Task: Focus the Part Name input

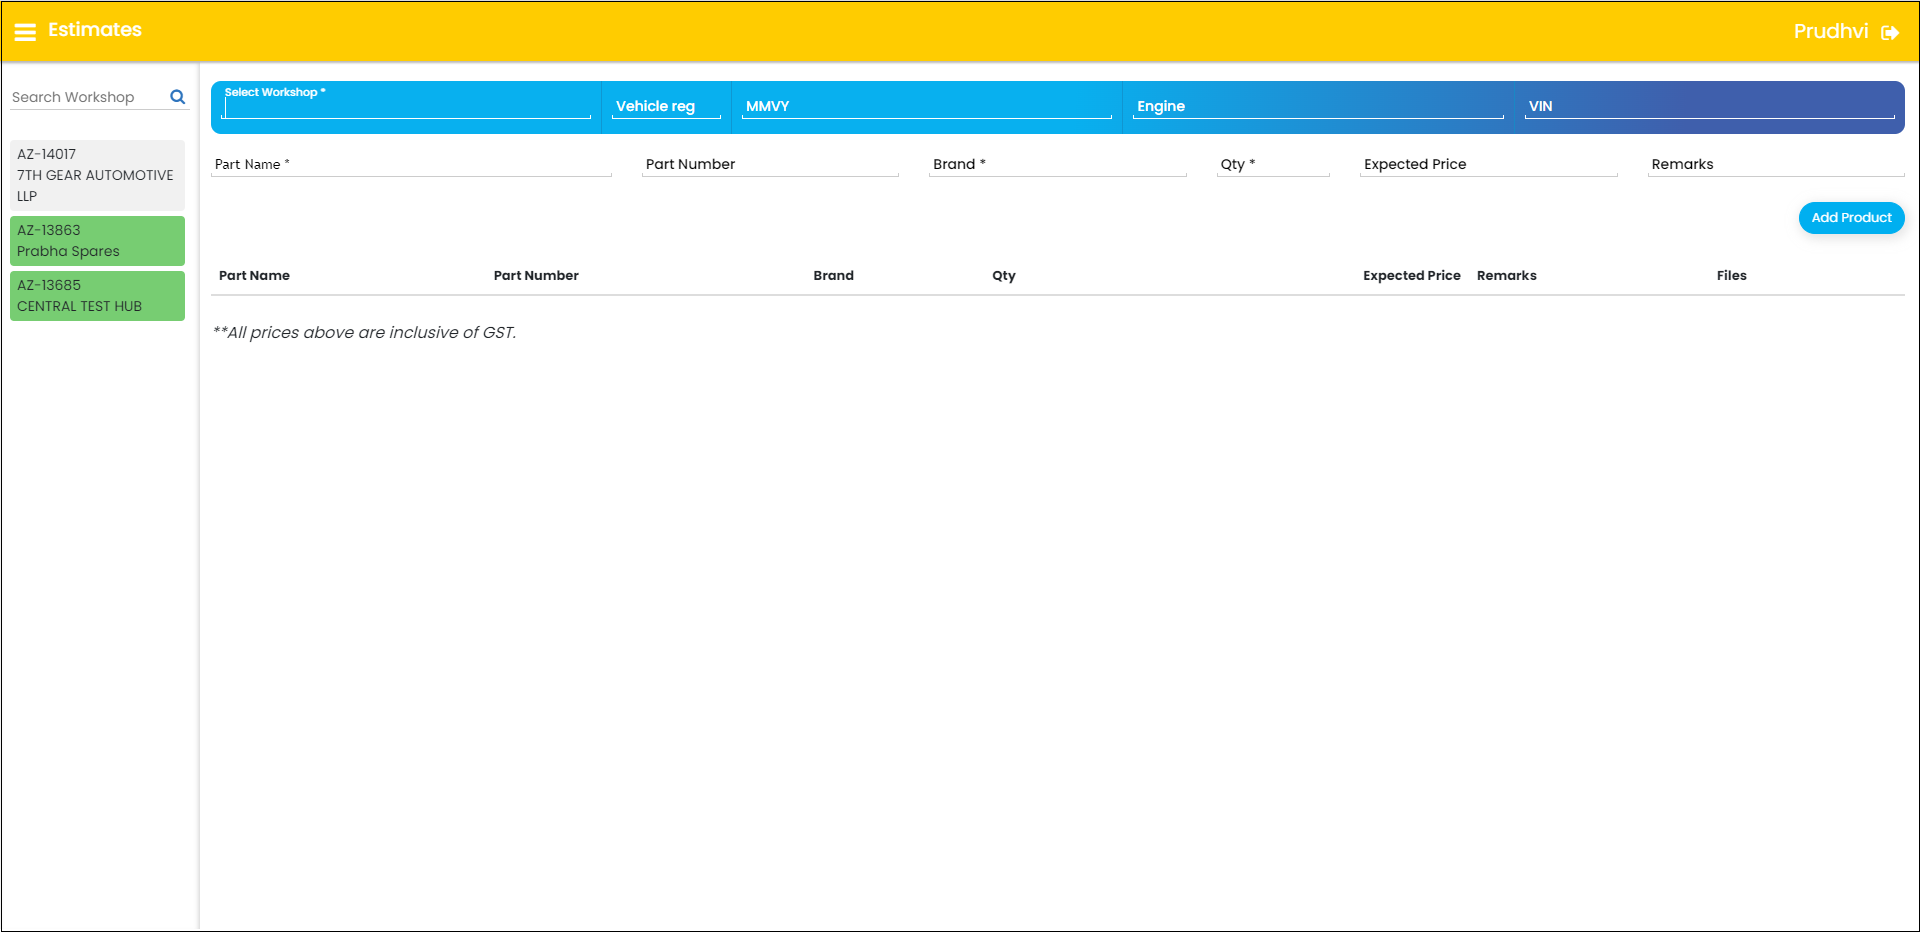Action: pos(411,164)
